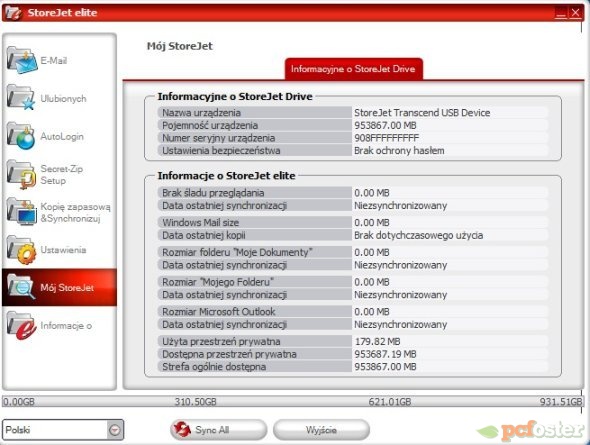Open the Polski language dropdown

62,430
